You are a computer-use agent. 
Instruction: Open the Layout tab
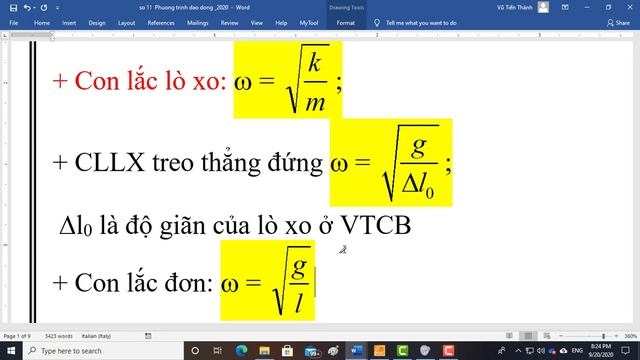(x=127, y=23)
